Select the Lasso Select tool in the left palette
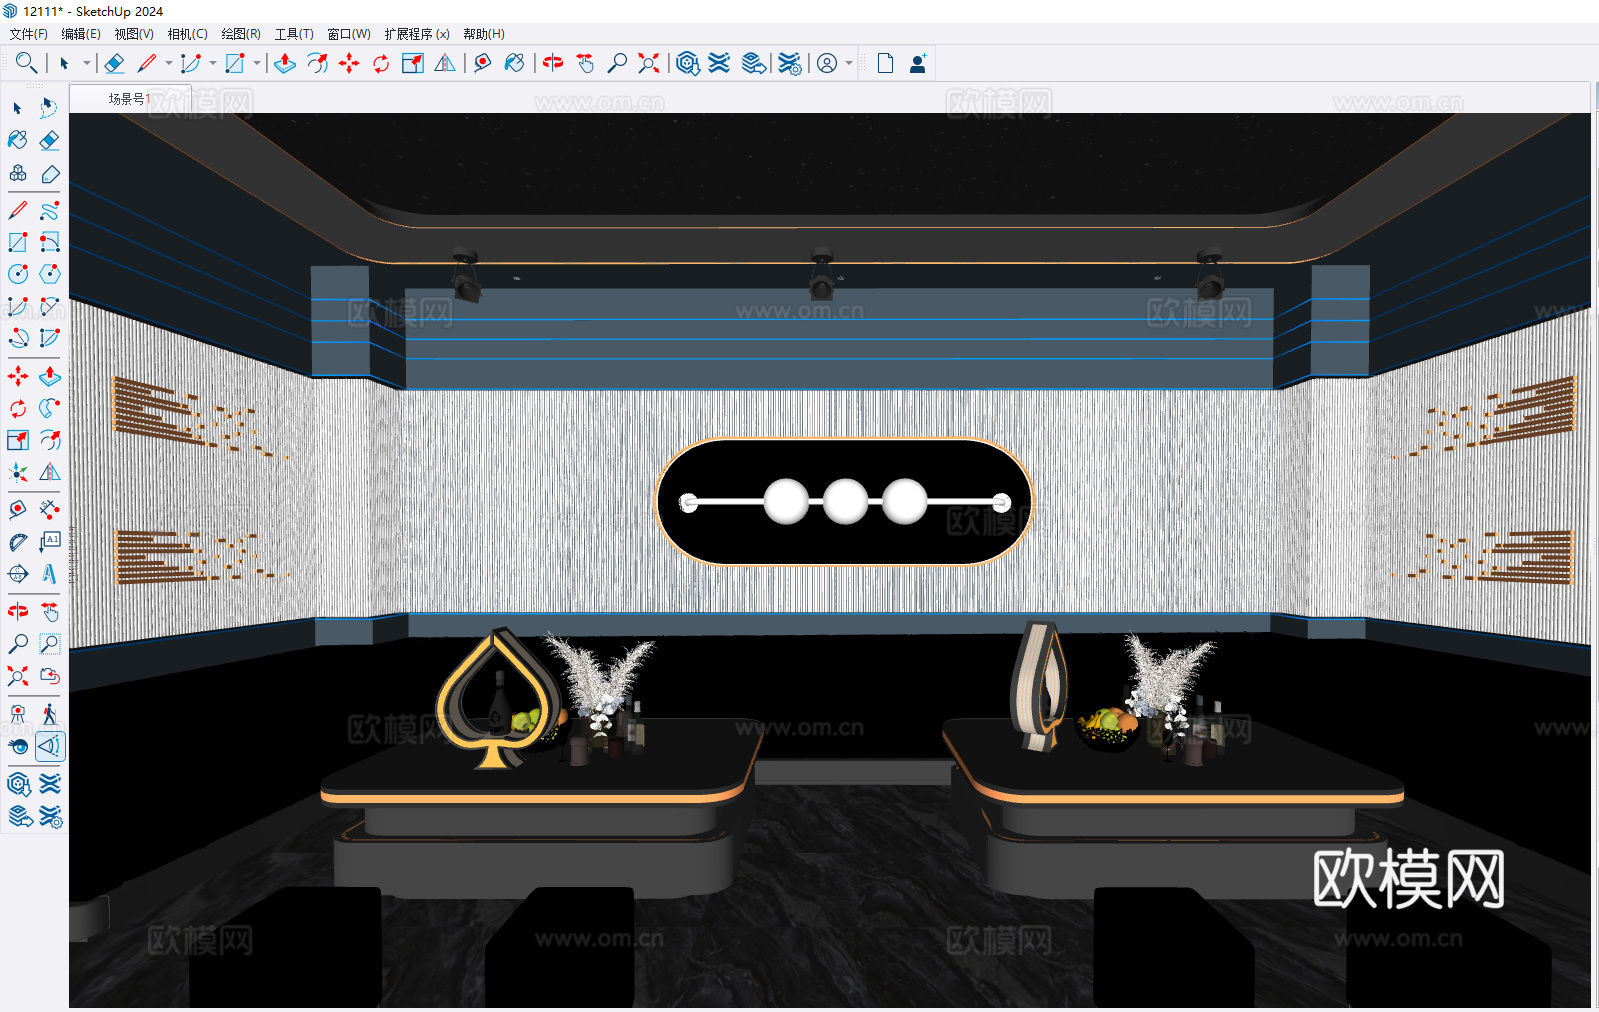The width and height of the screenshot is (1599, 1012). pos(49,108)
